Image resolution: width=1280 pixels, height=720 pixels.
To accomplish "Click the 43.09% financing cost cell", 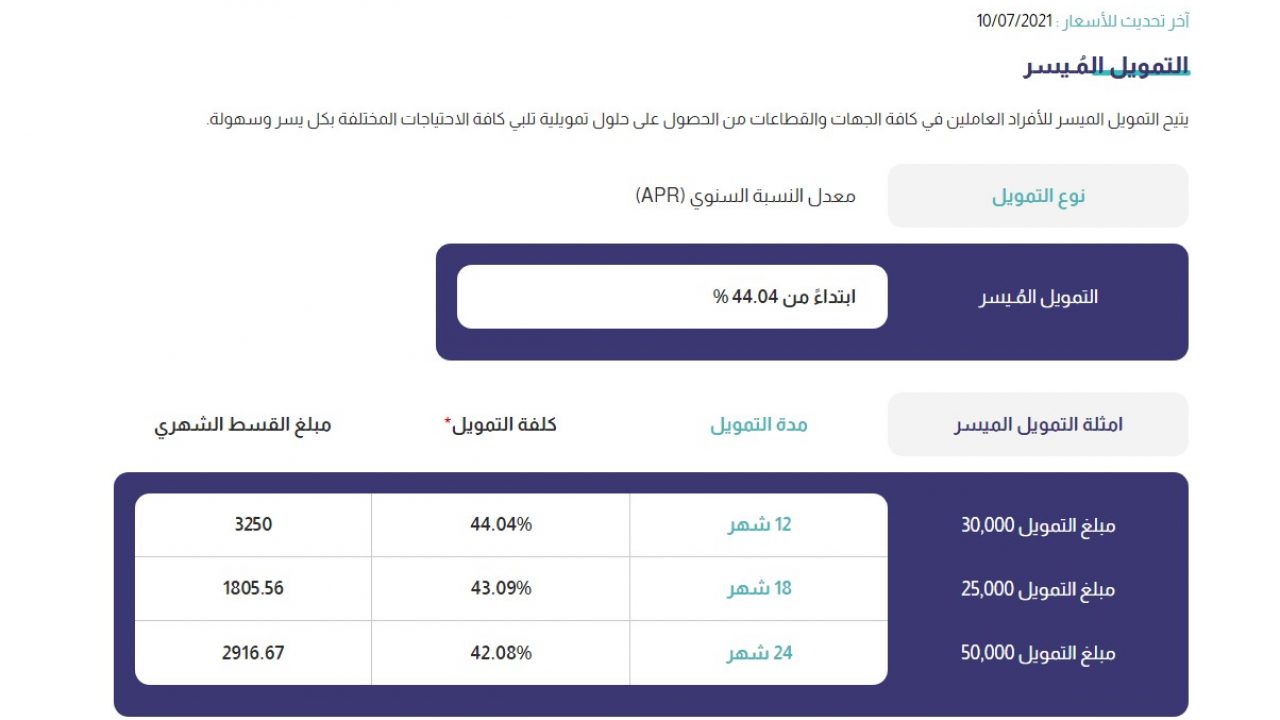I will pos(501,589).
